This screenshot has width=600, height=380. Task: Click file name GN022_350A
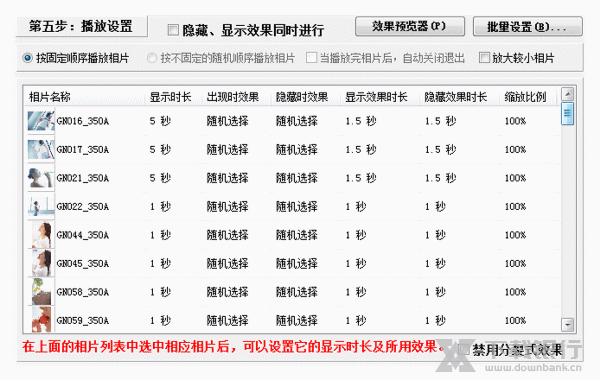(x=83, y=207)
